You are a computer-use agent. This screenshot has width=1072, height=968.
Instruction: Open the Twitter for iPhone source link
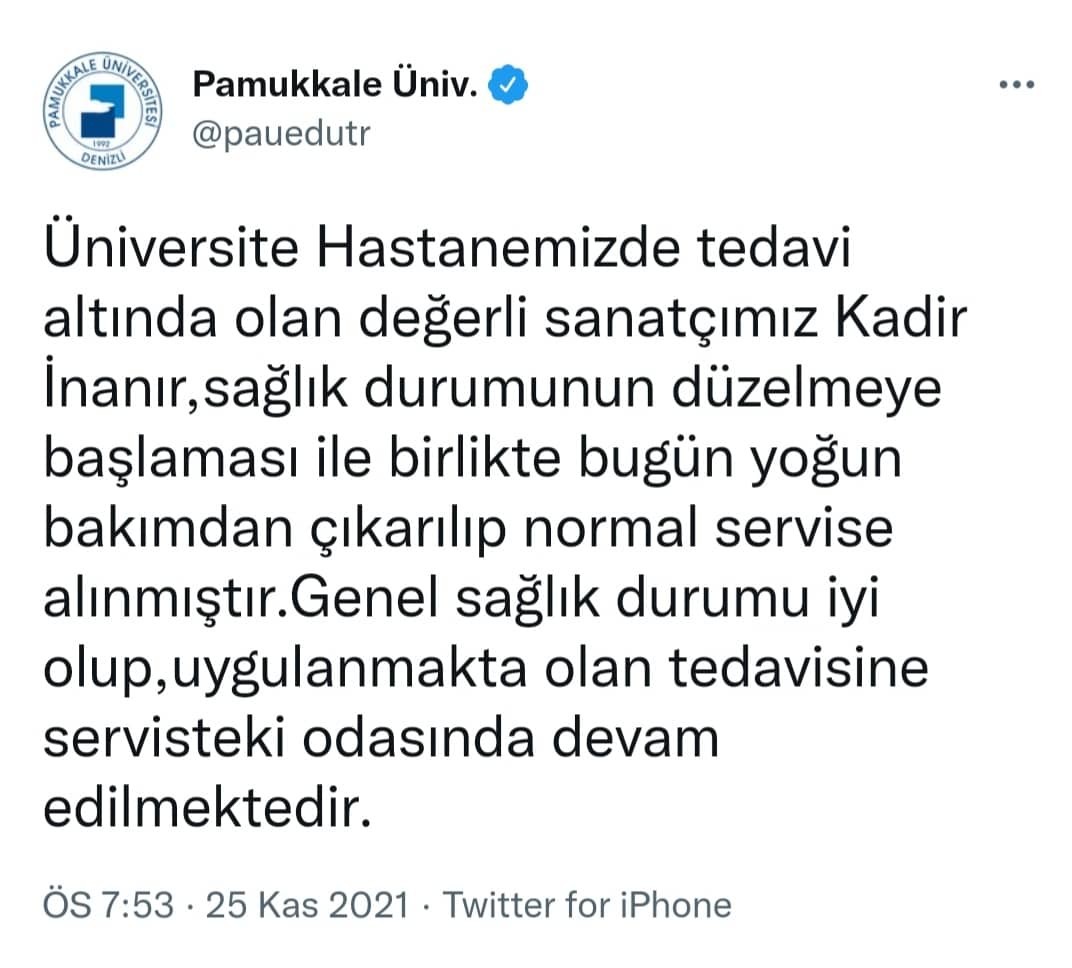588,905
